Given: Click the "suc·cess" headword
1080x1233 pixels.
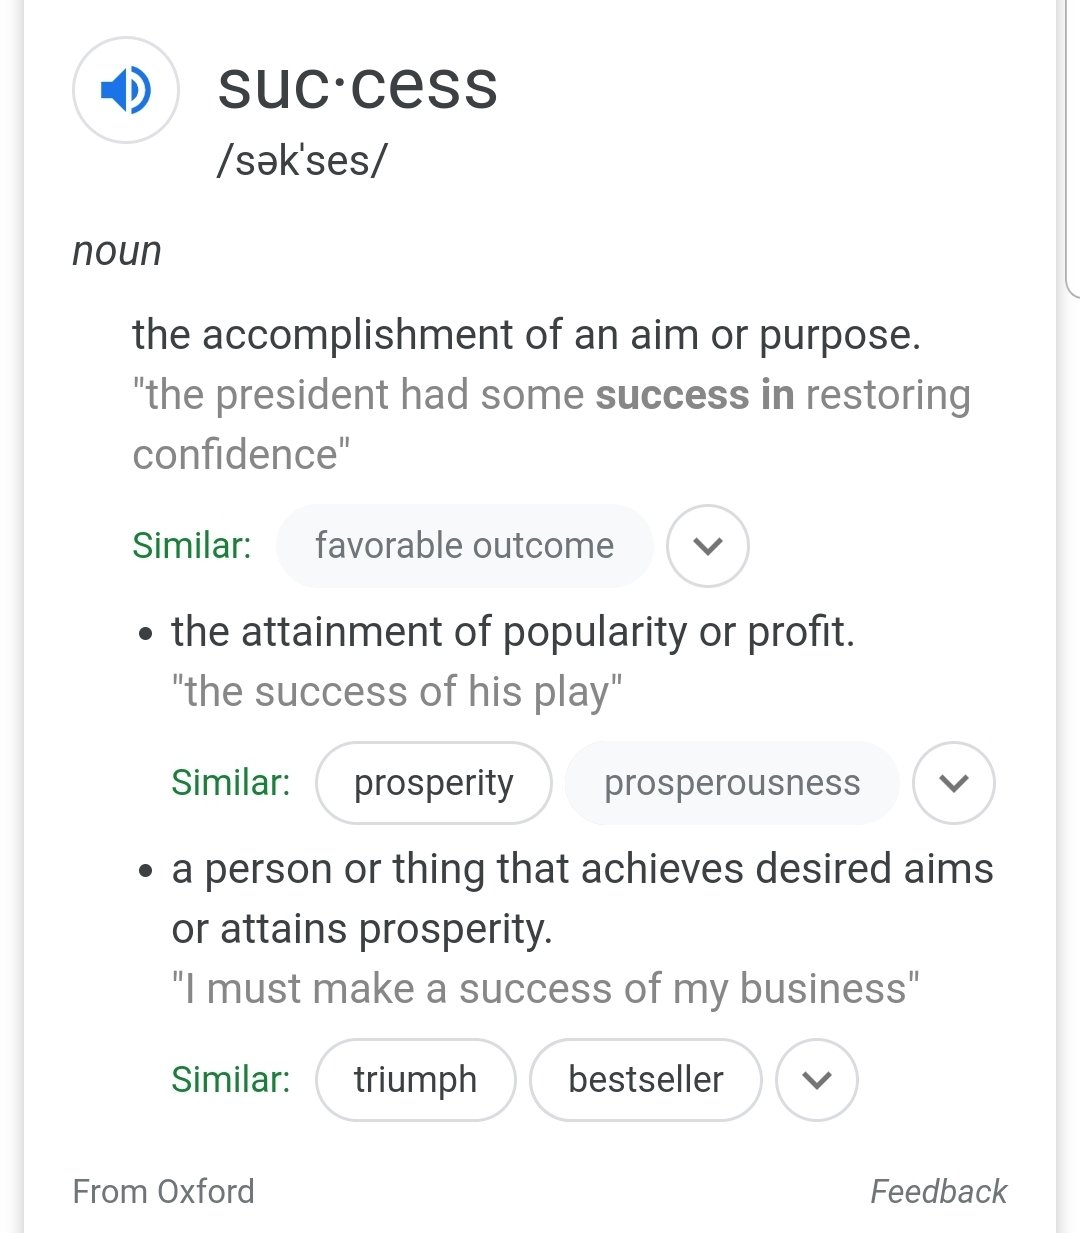Looking at the screenshot, I should [x=357, y=86].
